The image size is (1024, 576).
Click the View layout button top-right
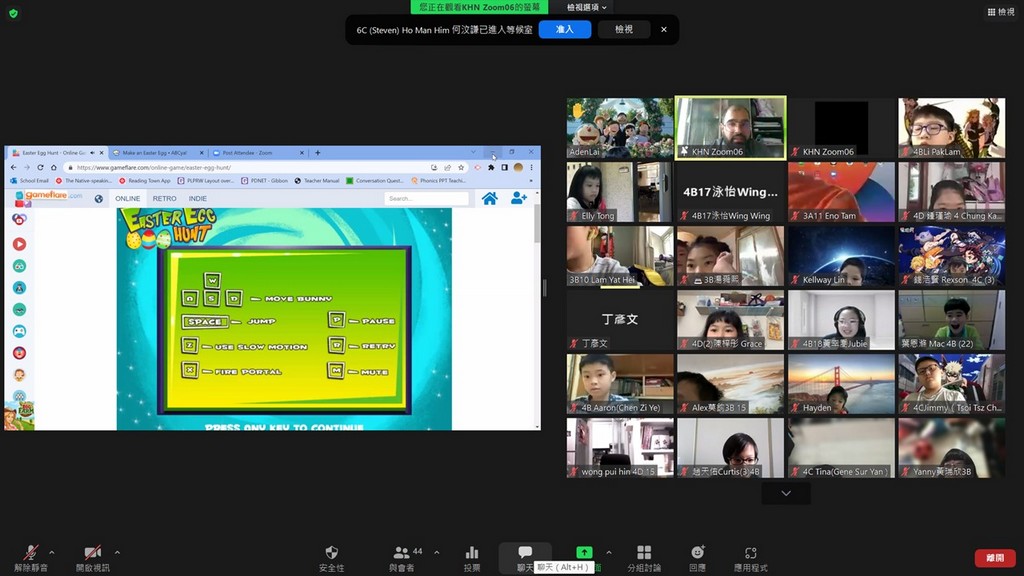click(1000, 12)
